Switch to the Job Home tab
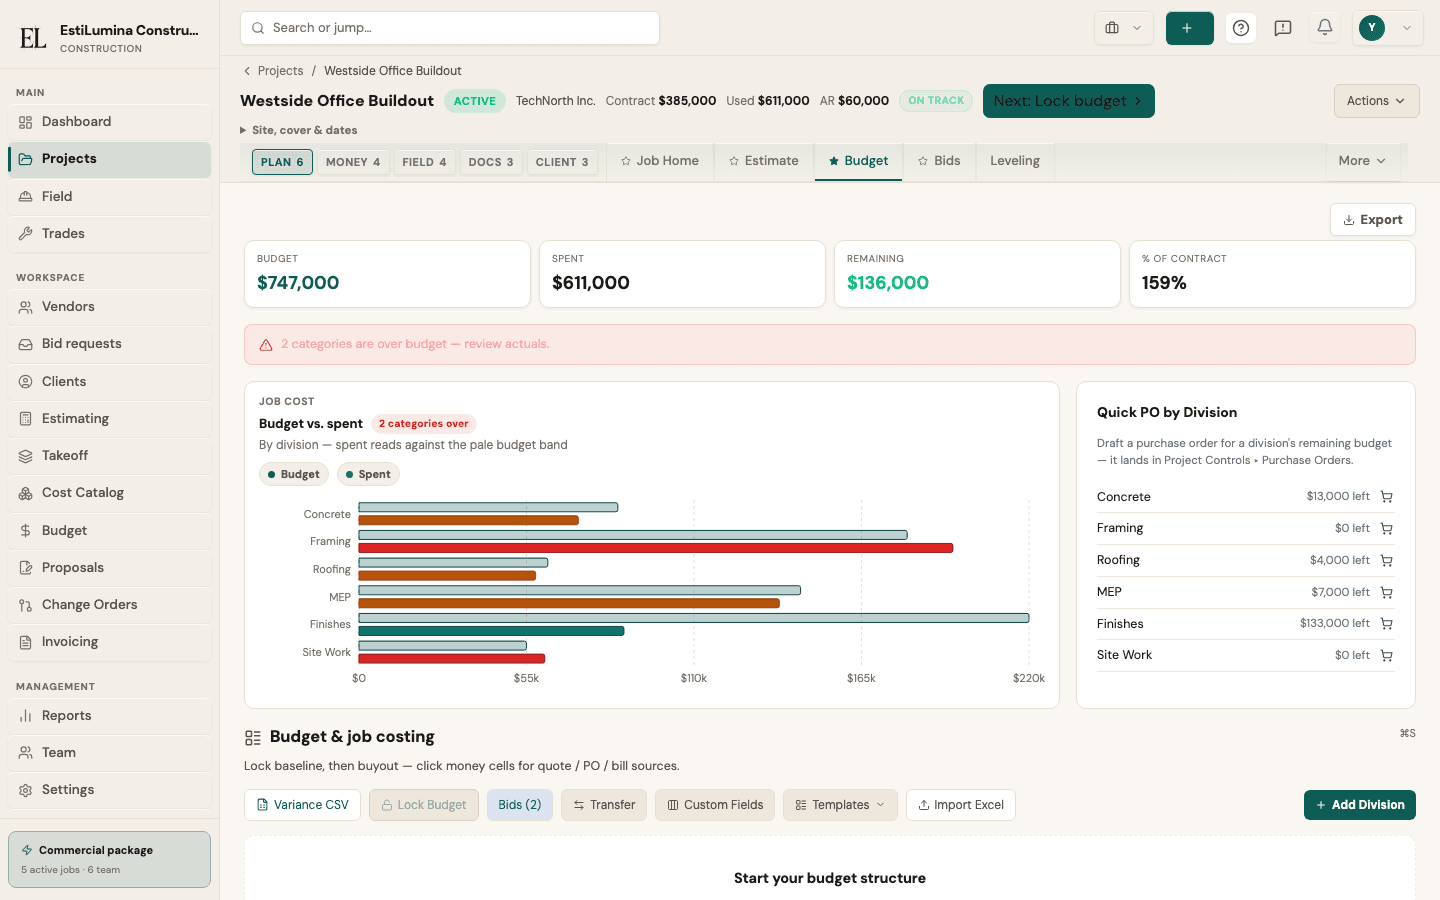This screenshot has height=900, width=1440. click(x=660, y=161)
